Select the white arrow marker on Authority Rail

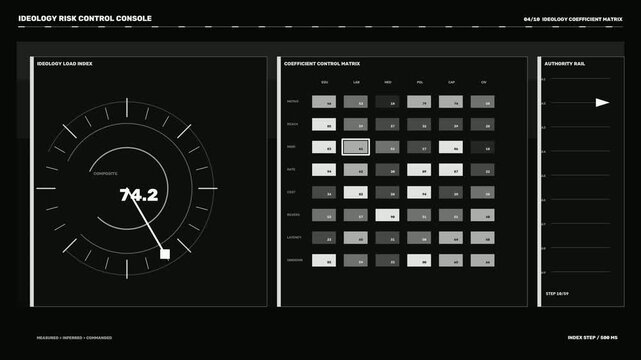coord(602,103)
